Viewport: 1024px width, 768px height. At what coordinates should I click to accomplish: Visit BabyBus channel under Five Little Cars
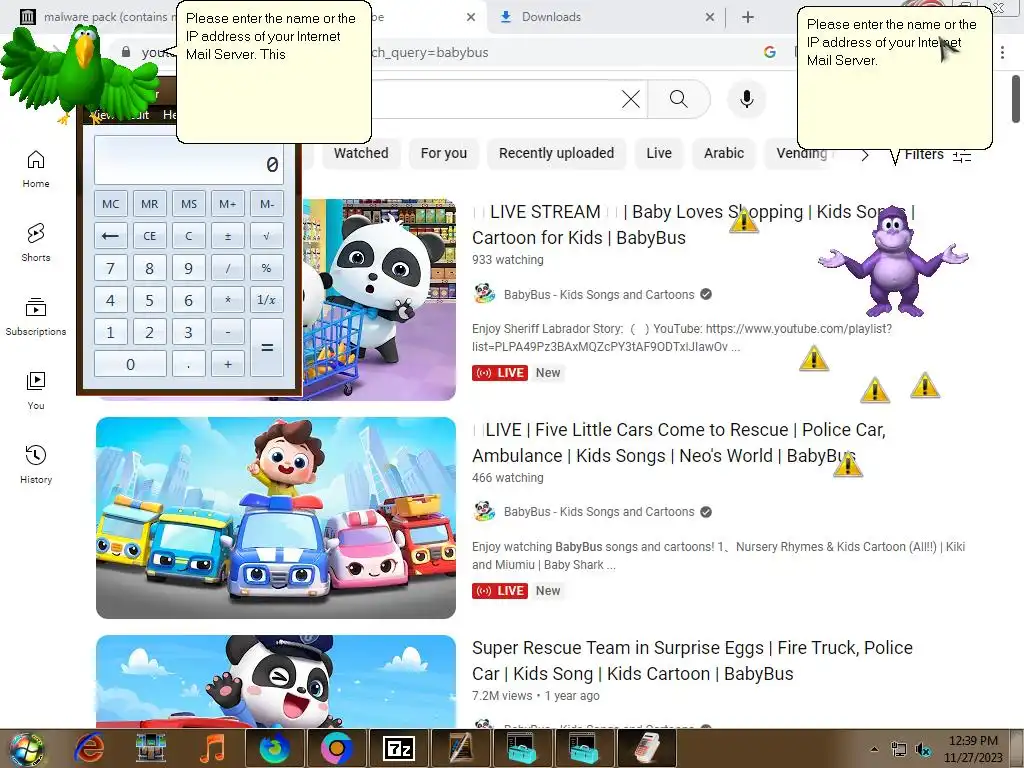pyautogui.click(x=599, y=512)
